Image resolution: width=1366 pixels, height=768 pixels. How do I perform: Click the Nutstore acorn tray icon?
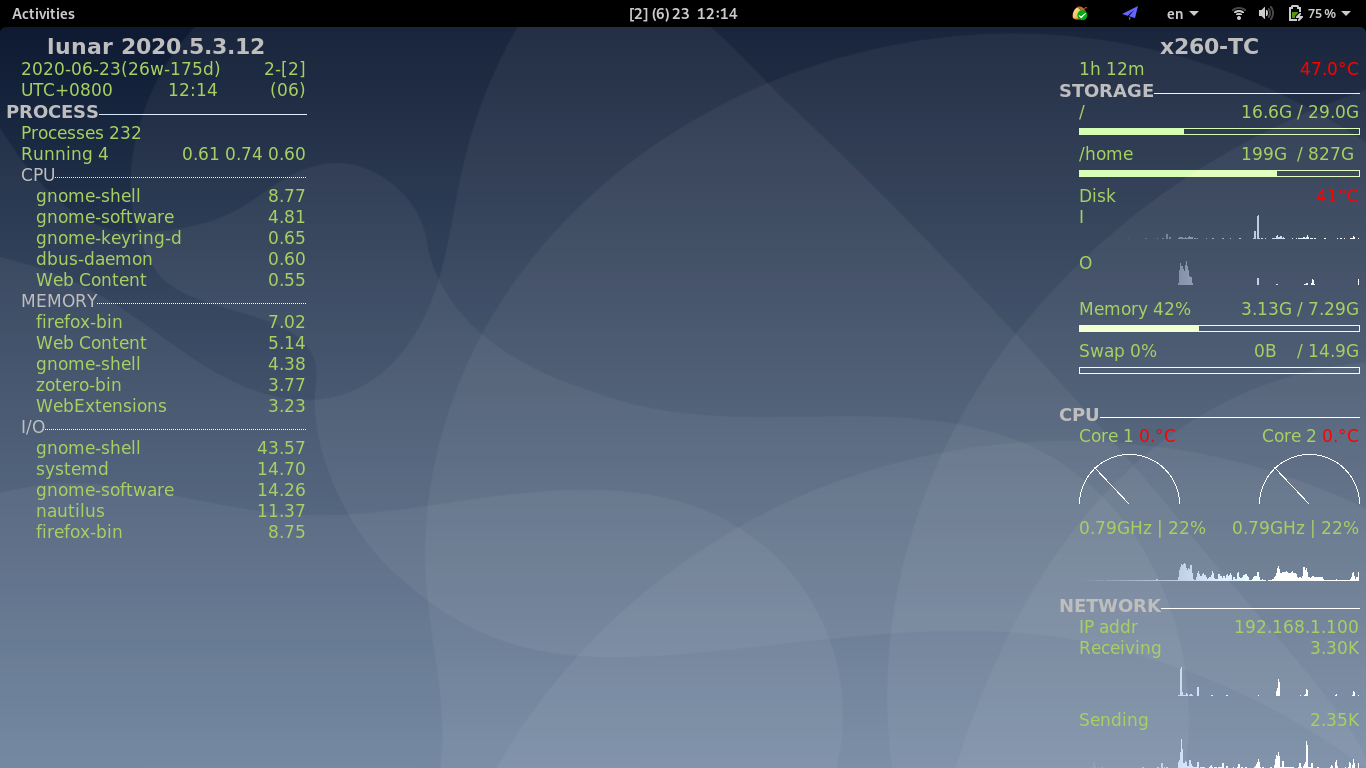(1080, 14)
